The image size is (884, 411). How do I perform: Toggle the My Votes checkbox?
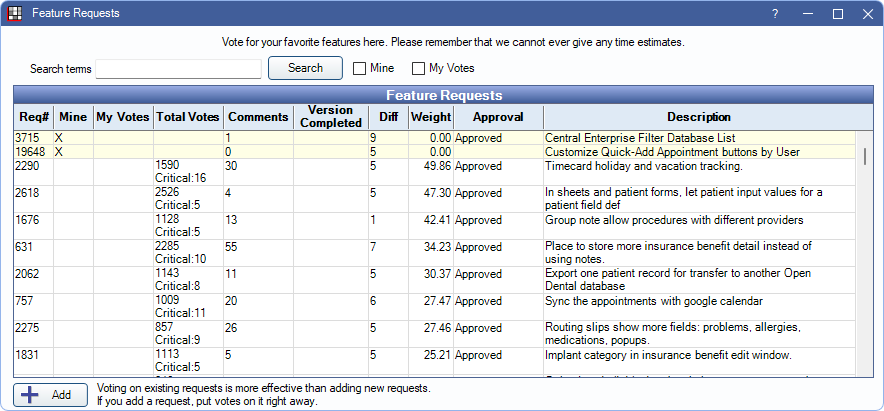[x=419, y=69]
